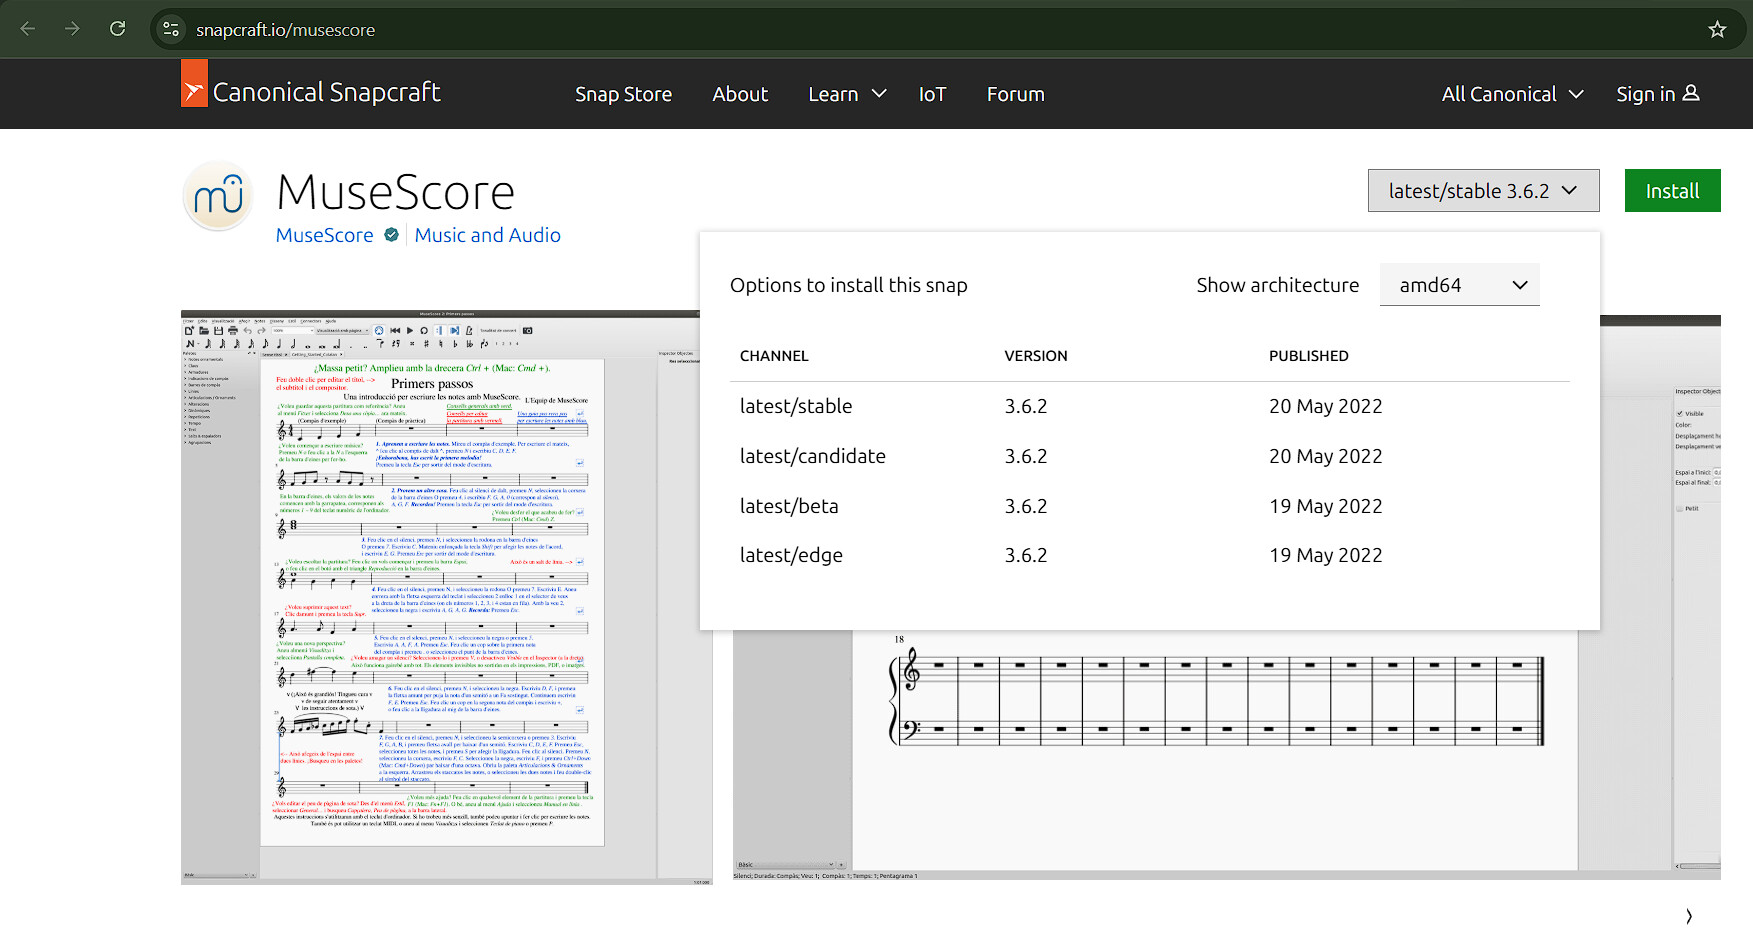Select the latest/beta channel row
Screen dimensions: 1753x942
(x=789, y=506)
